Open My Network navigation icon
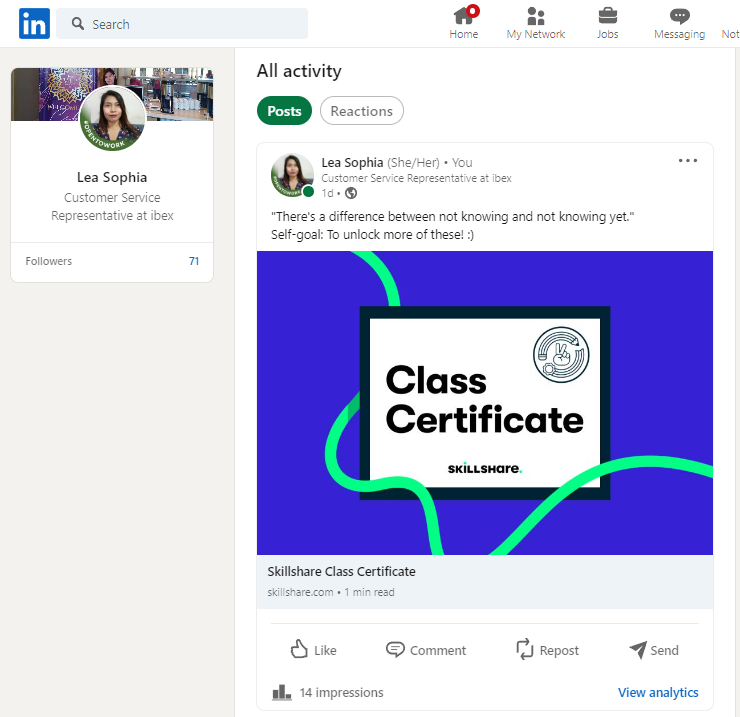 click(536, 23)
